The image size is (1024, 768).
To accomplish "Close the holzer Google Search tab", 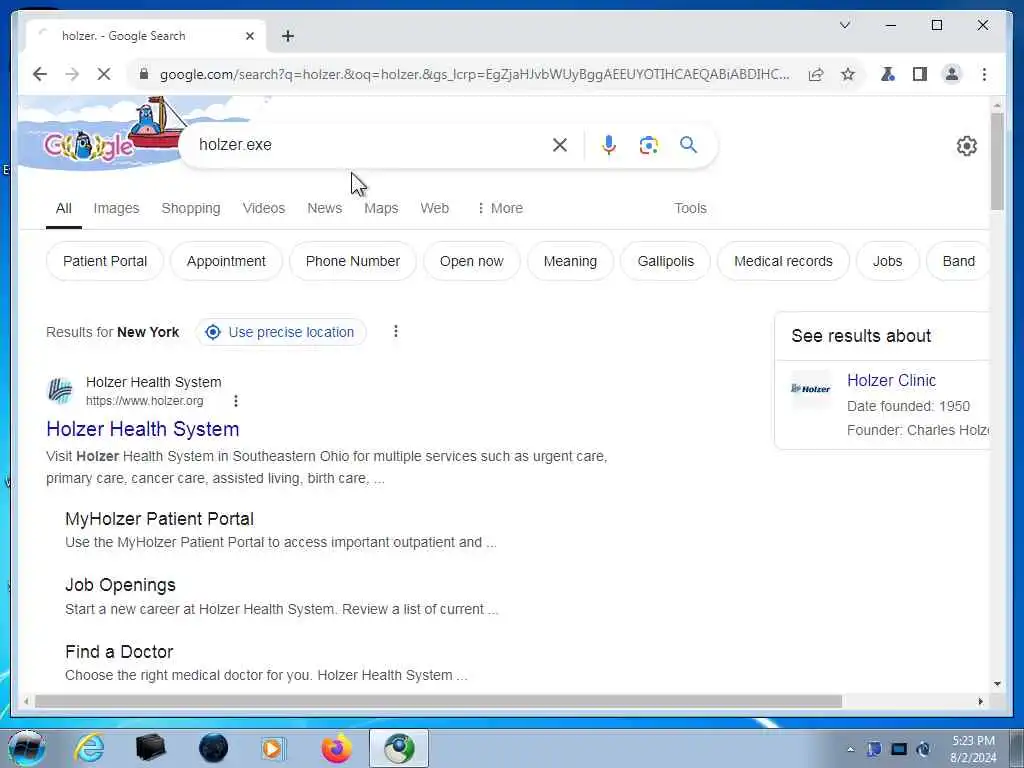I will coord(249,37).
